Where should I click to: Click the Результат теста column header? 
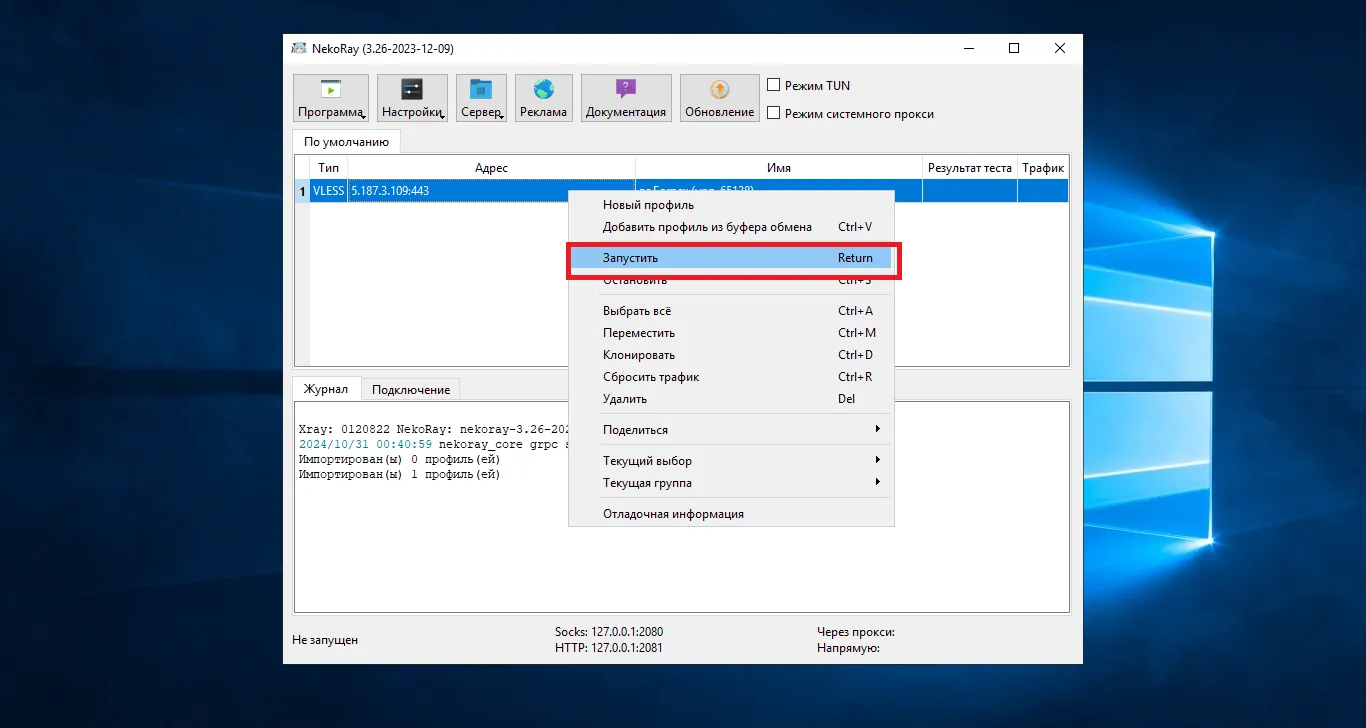(x=969, y=168)
